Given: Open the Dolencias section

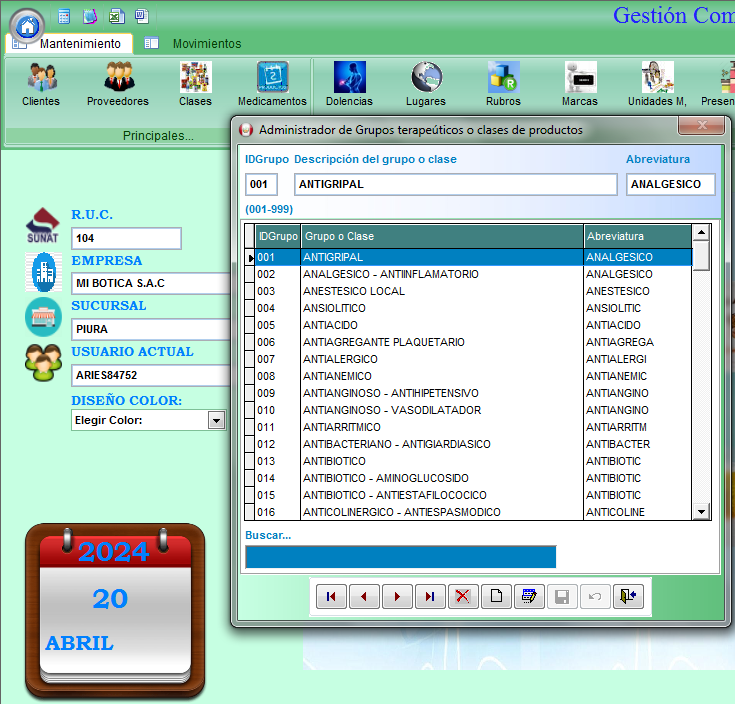Looking at the screenshot, I should click(x=349, y=84).
